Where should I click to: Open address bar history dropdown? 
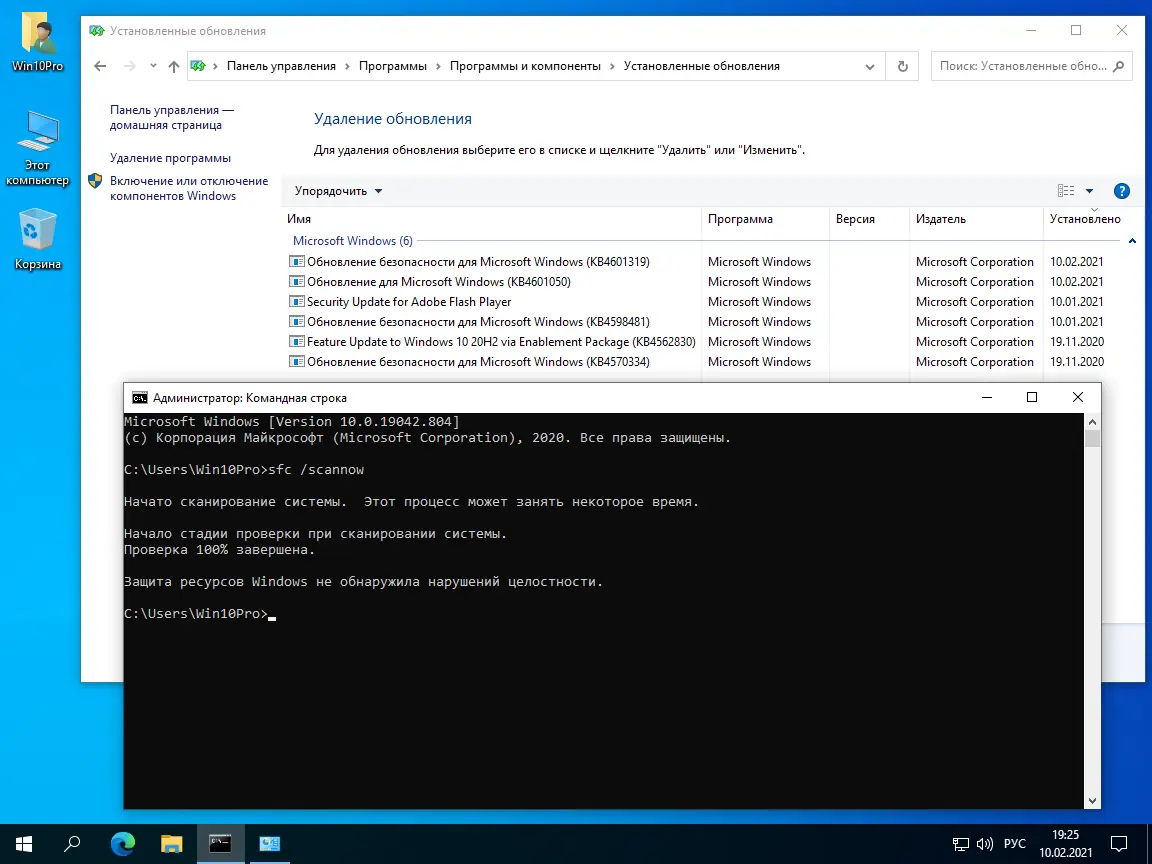click(x=870, y=66)
